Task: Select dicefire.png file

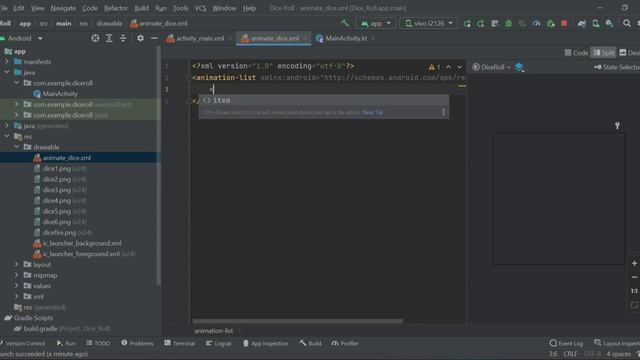Action: [60, 233]
